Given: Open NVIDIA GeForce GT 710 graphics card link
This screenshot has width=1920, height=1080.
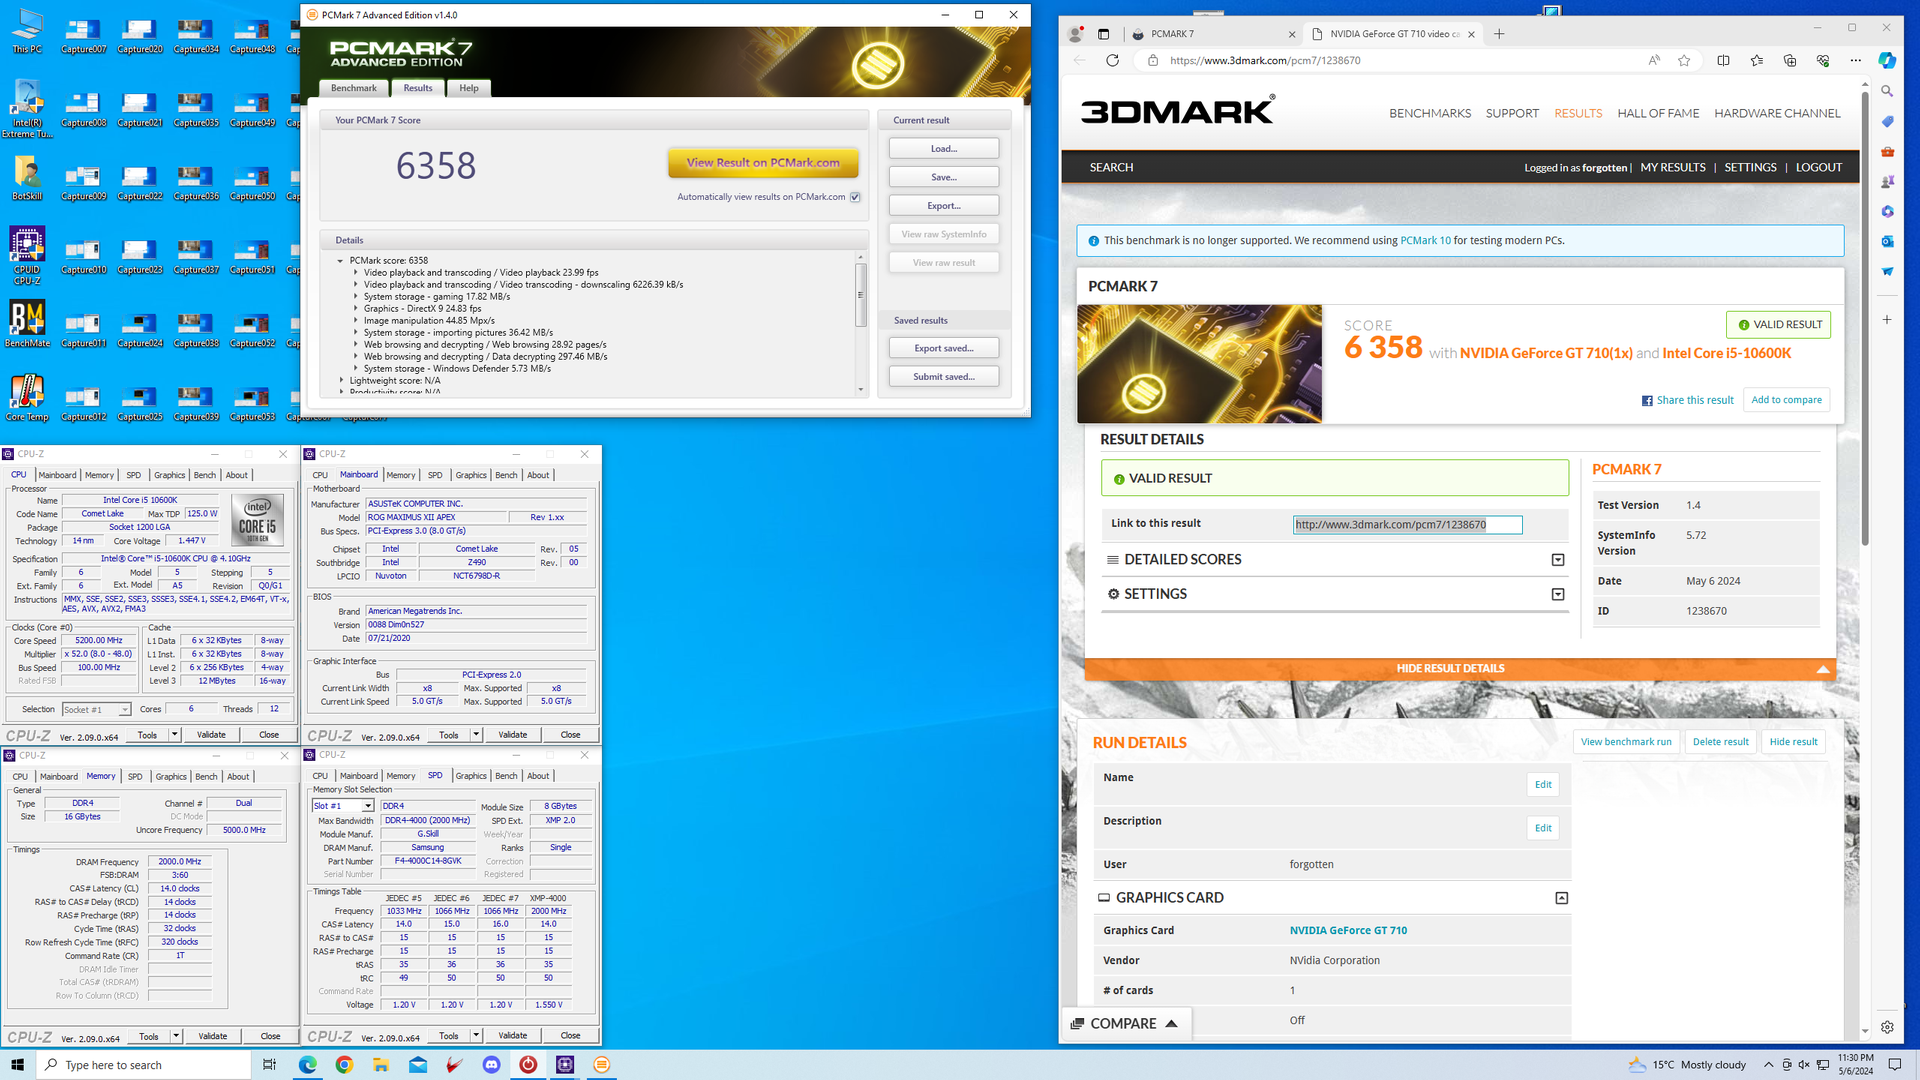Looking at the screenshot, I should coord(1348,931).
